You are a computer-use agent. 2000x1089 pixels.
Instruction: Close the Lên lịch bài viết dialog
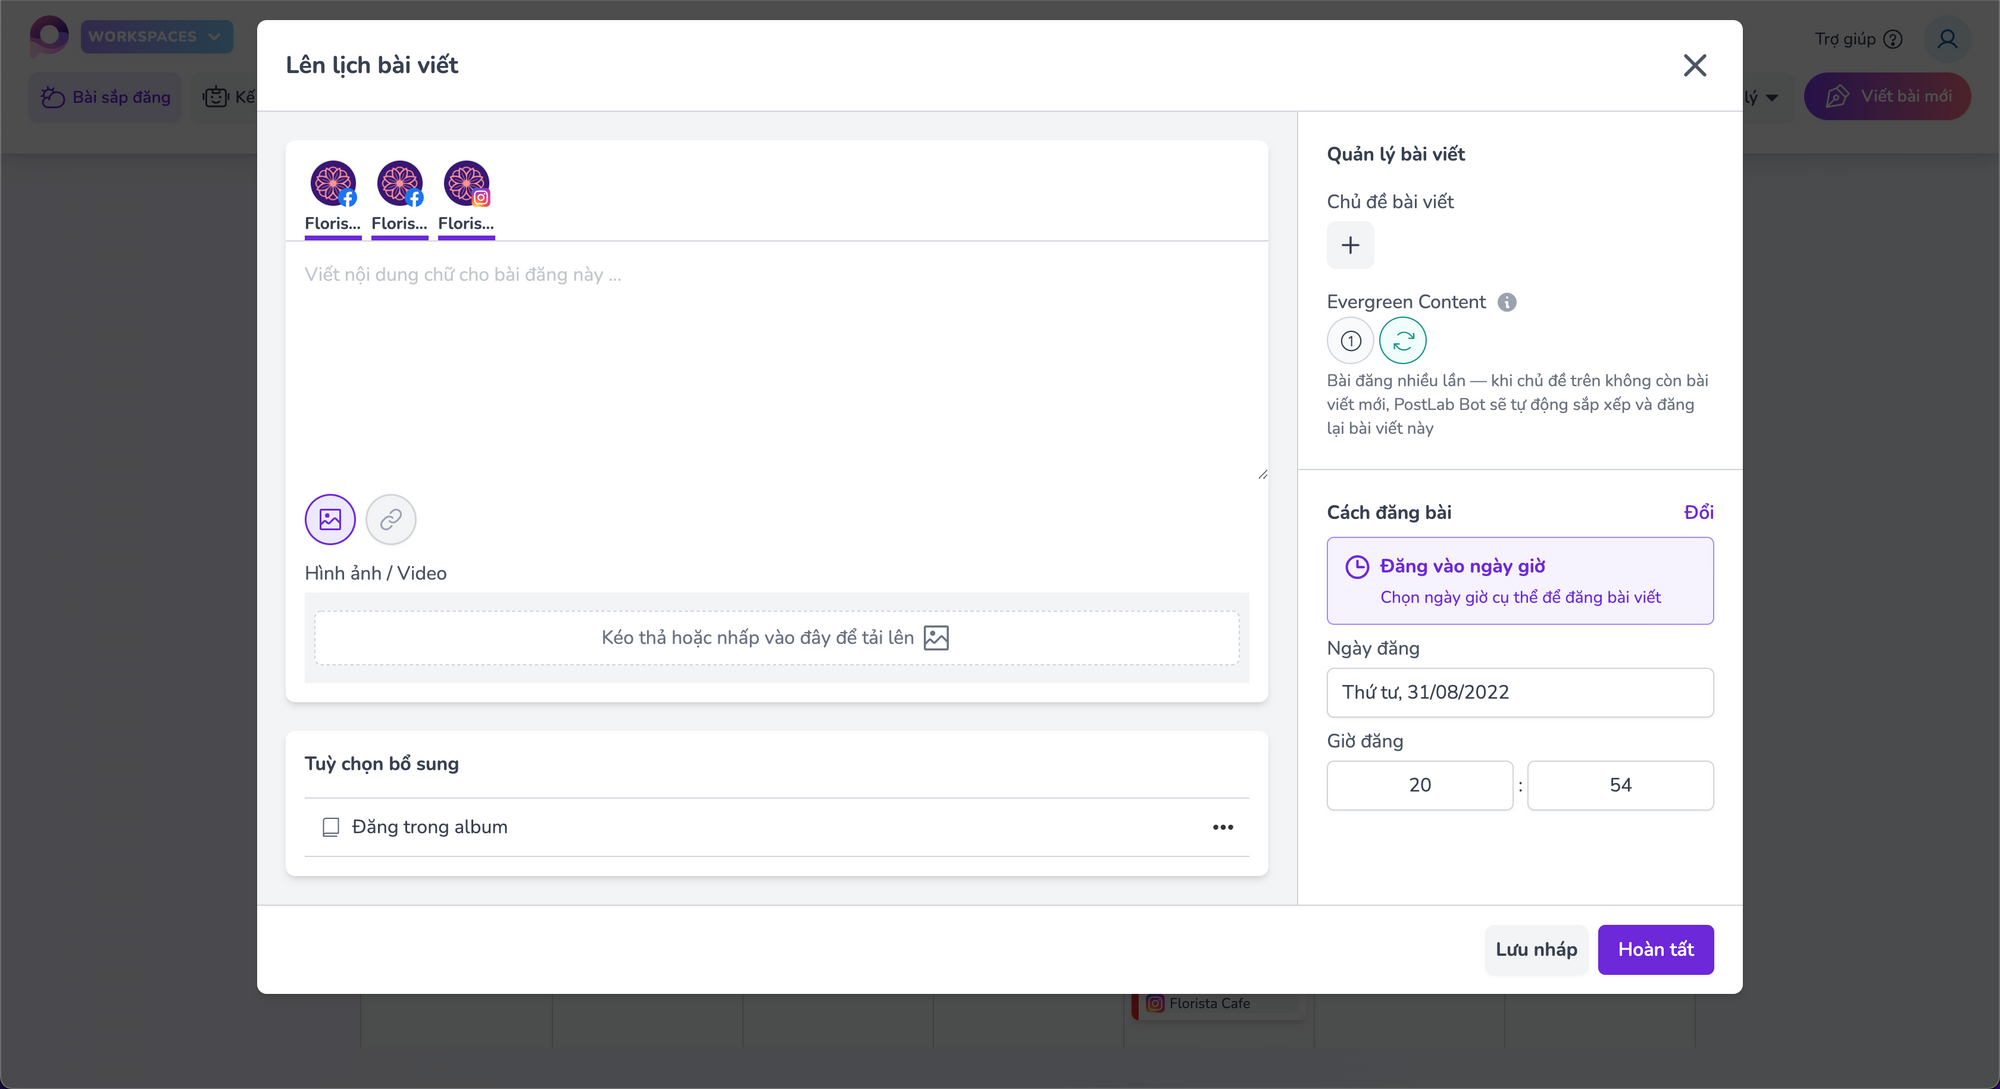click(x=1694, y=66)
